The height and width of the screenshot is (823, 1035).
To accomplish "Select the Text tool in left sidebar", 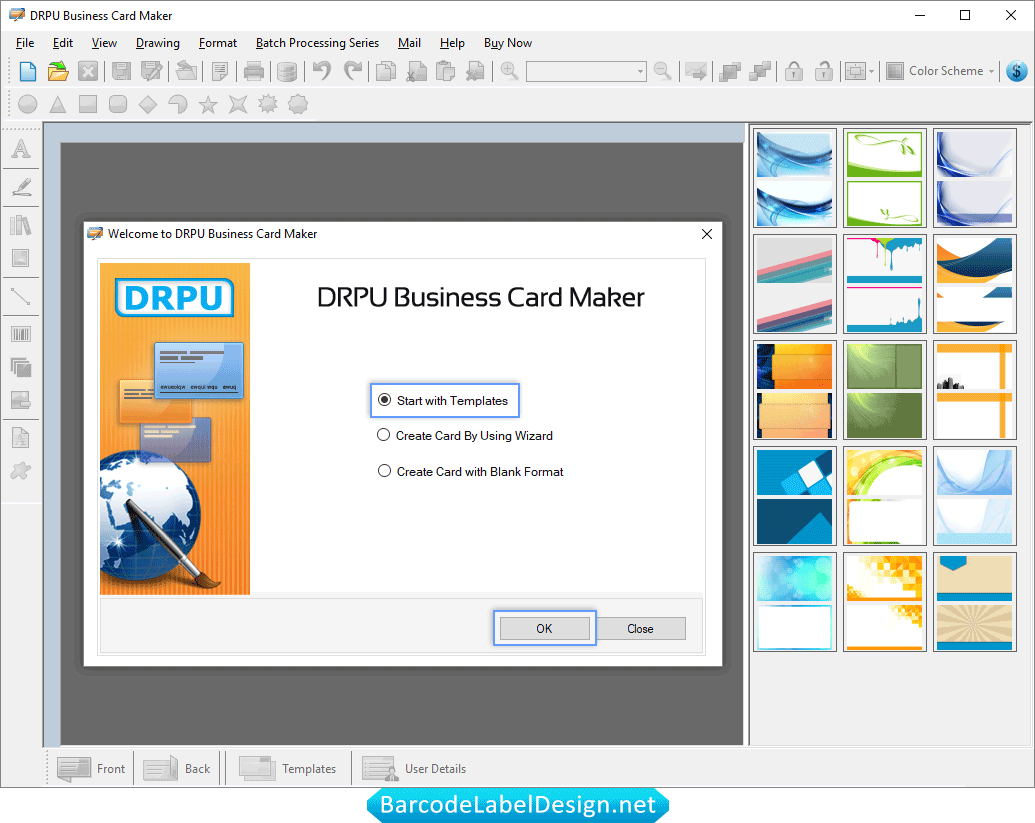I will coord(21,149).
